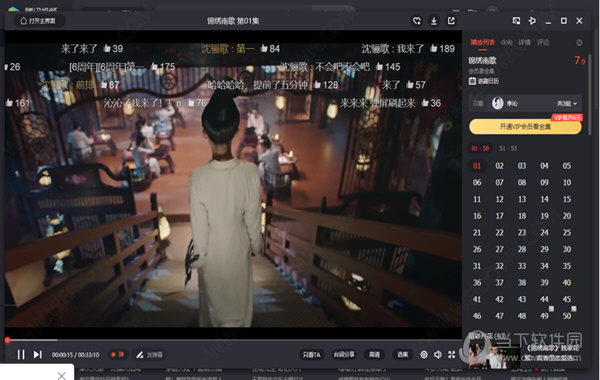The width and height of the screenshot is (600, 380).
Task: Like the '来了来了' danmaku with 39 likes
Action: pos(107,48)
